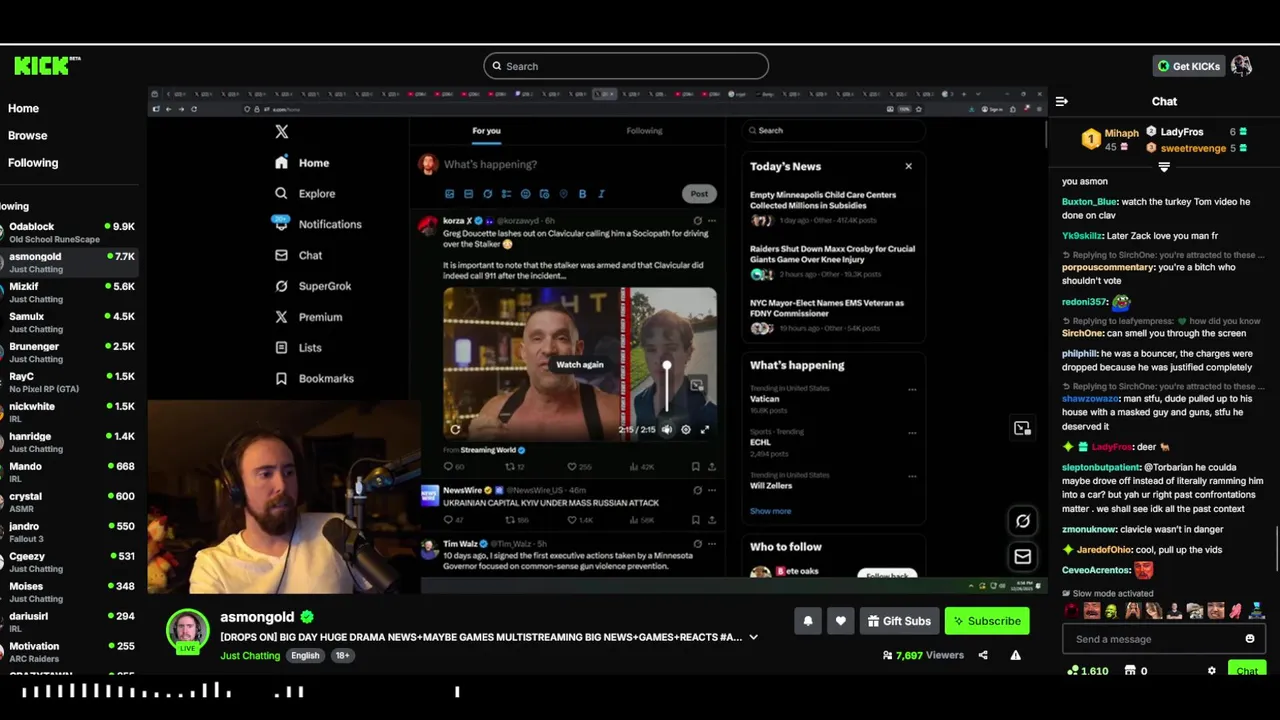Click the Get KICKs button
This screenshot has width=1280, height=720.
(x=1188, y=66)
